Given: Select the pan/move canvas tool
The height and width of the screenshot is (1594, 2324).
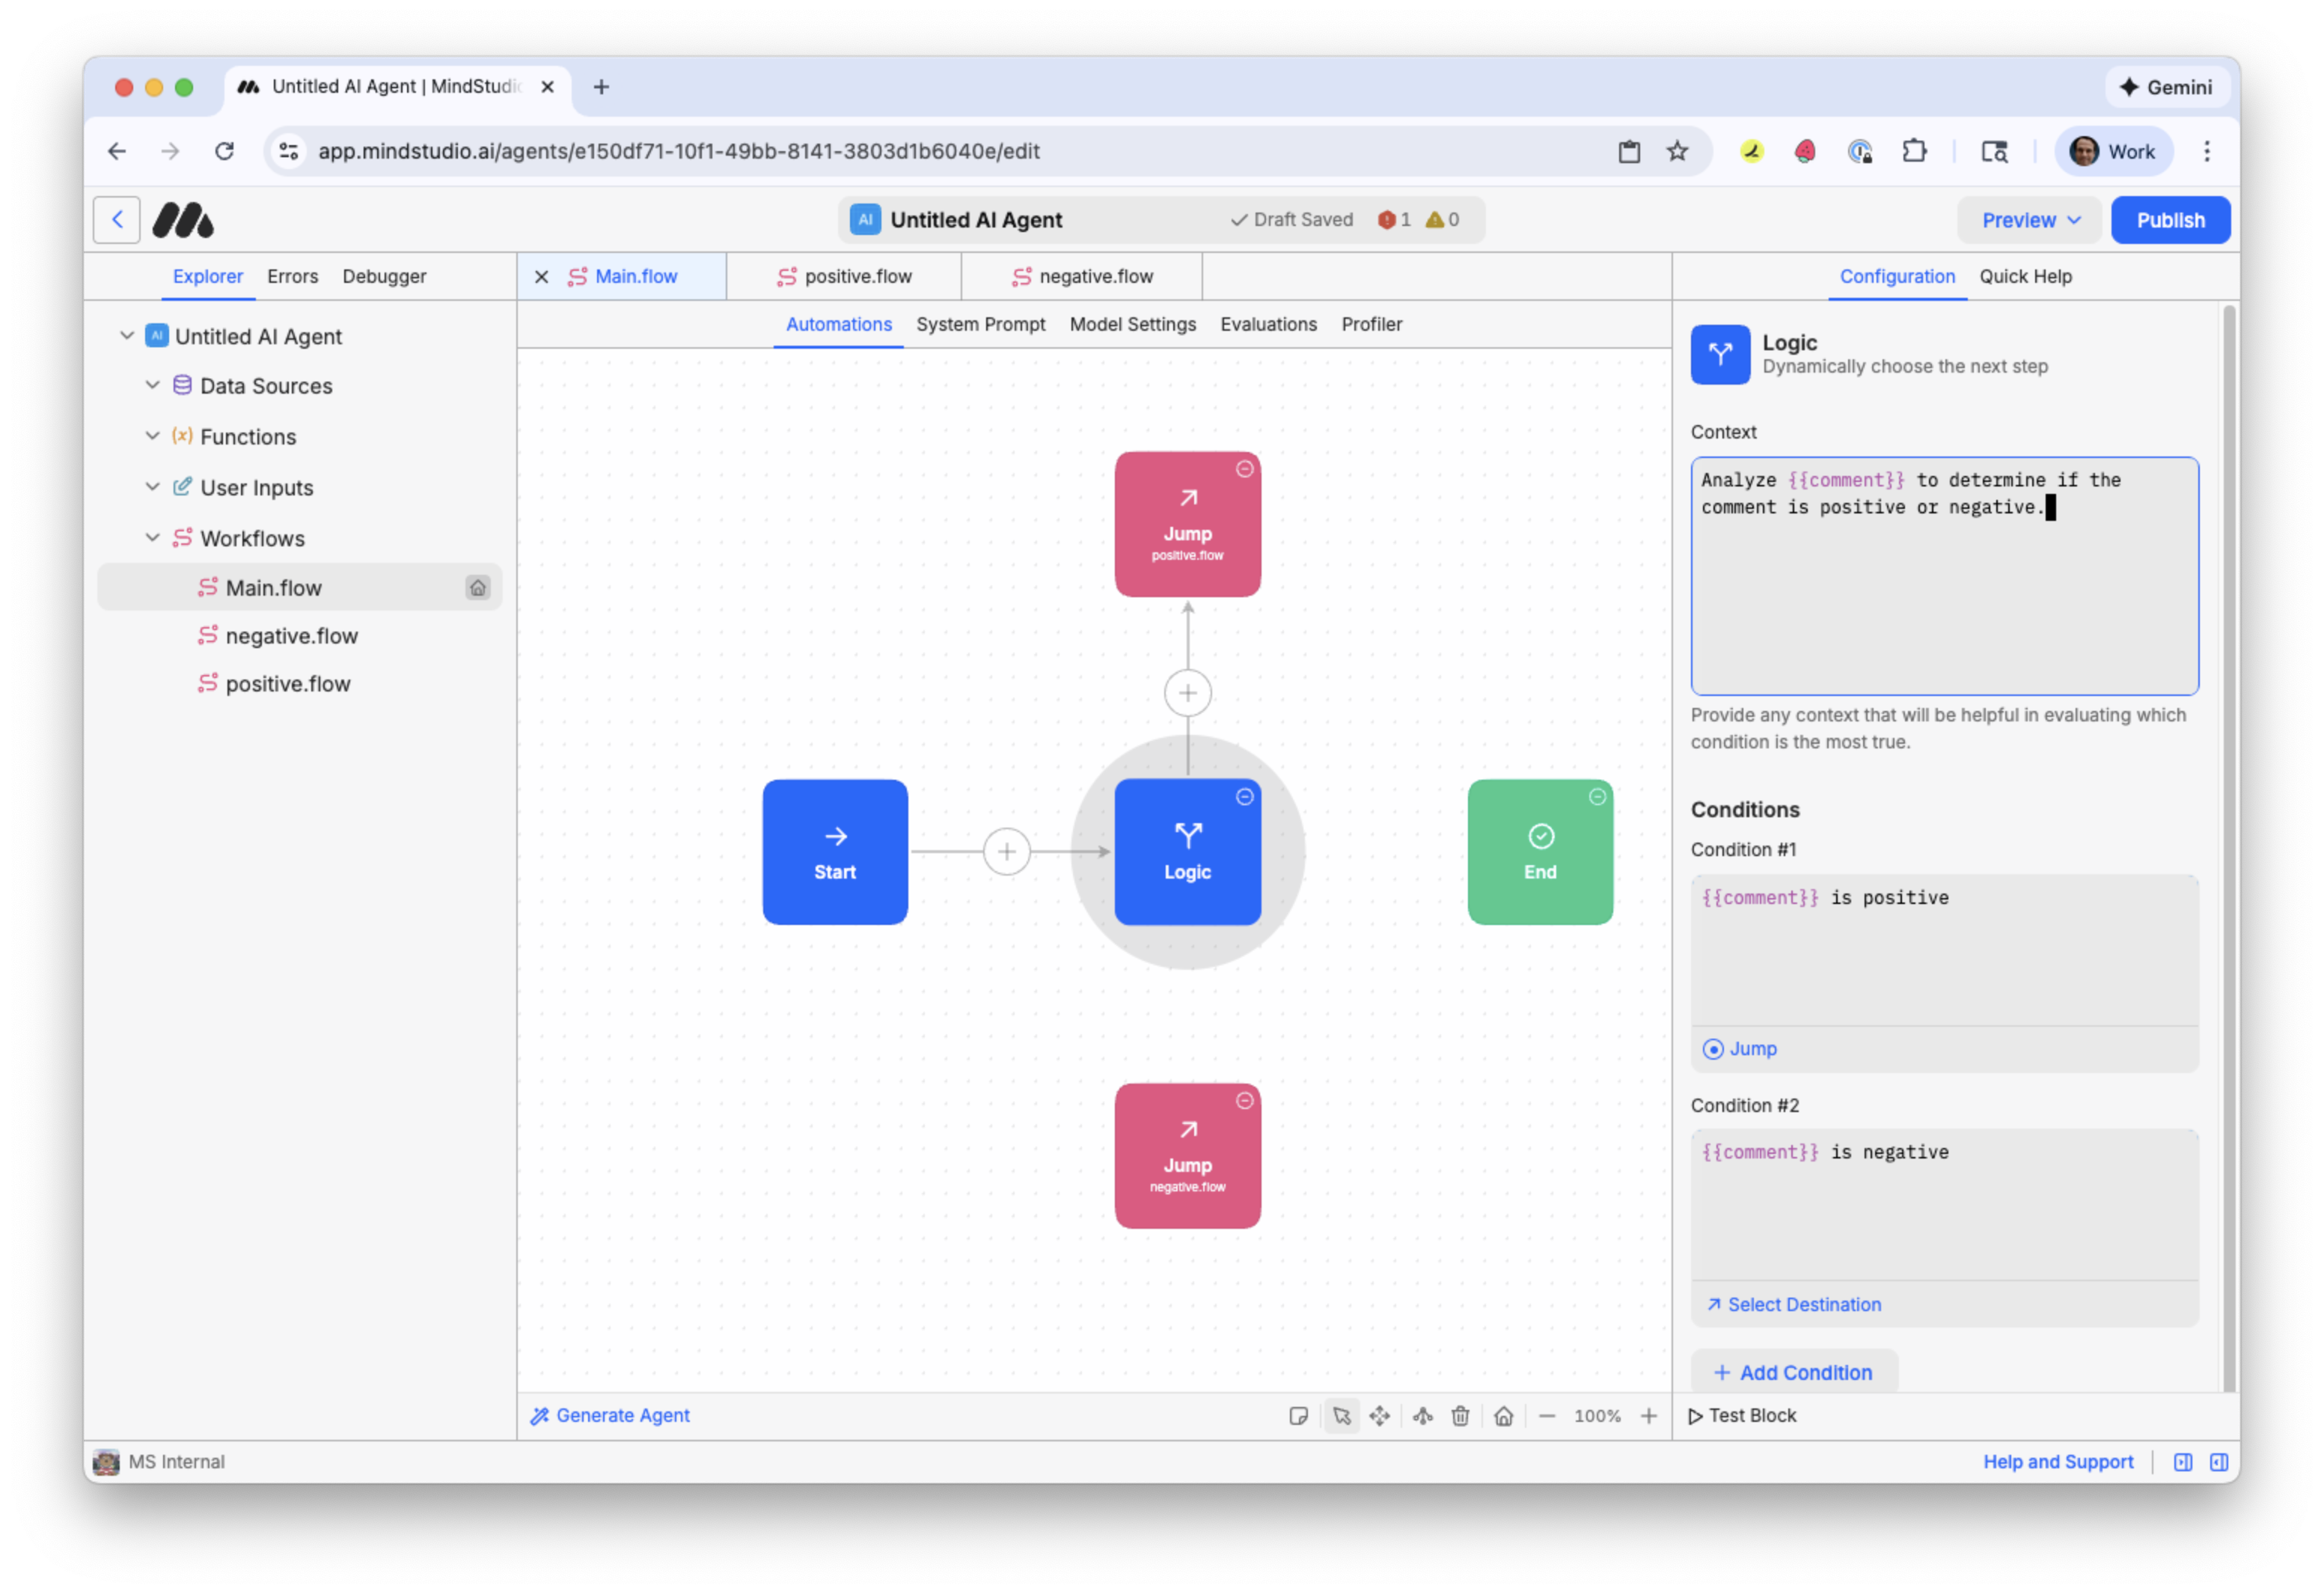Looking at the screenshot, I should click(x=1380, y=1415).
